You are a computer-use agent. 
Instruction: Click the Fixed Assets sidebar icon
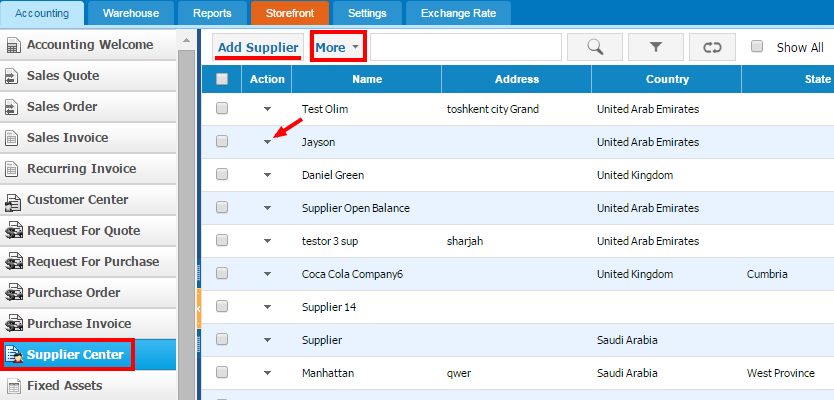click(x=12, y=386)
